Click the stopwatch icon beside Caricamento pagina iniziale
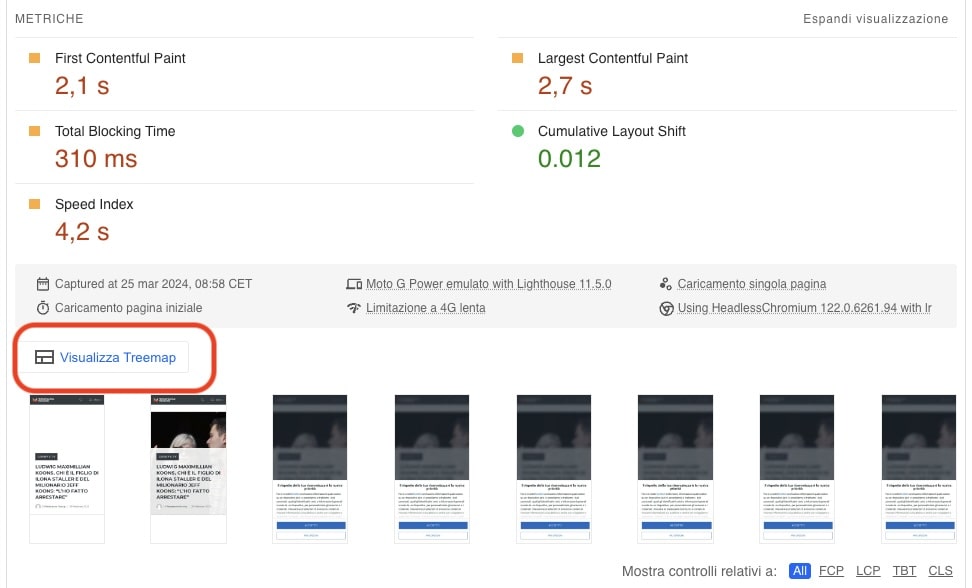The height and width of the screenshot is (588, 972). 43,308
